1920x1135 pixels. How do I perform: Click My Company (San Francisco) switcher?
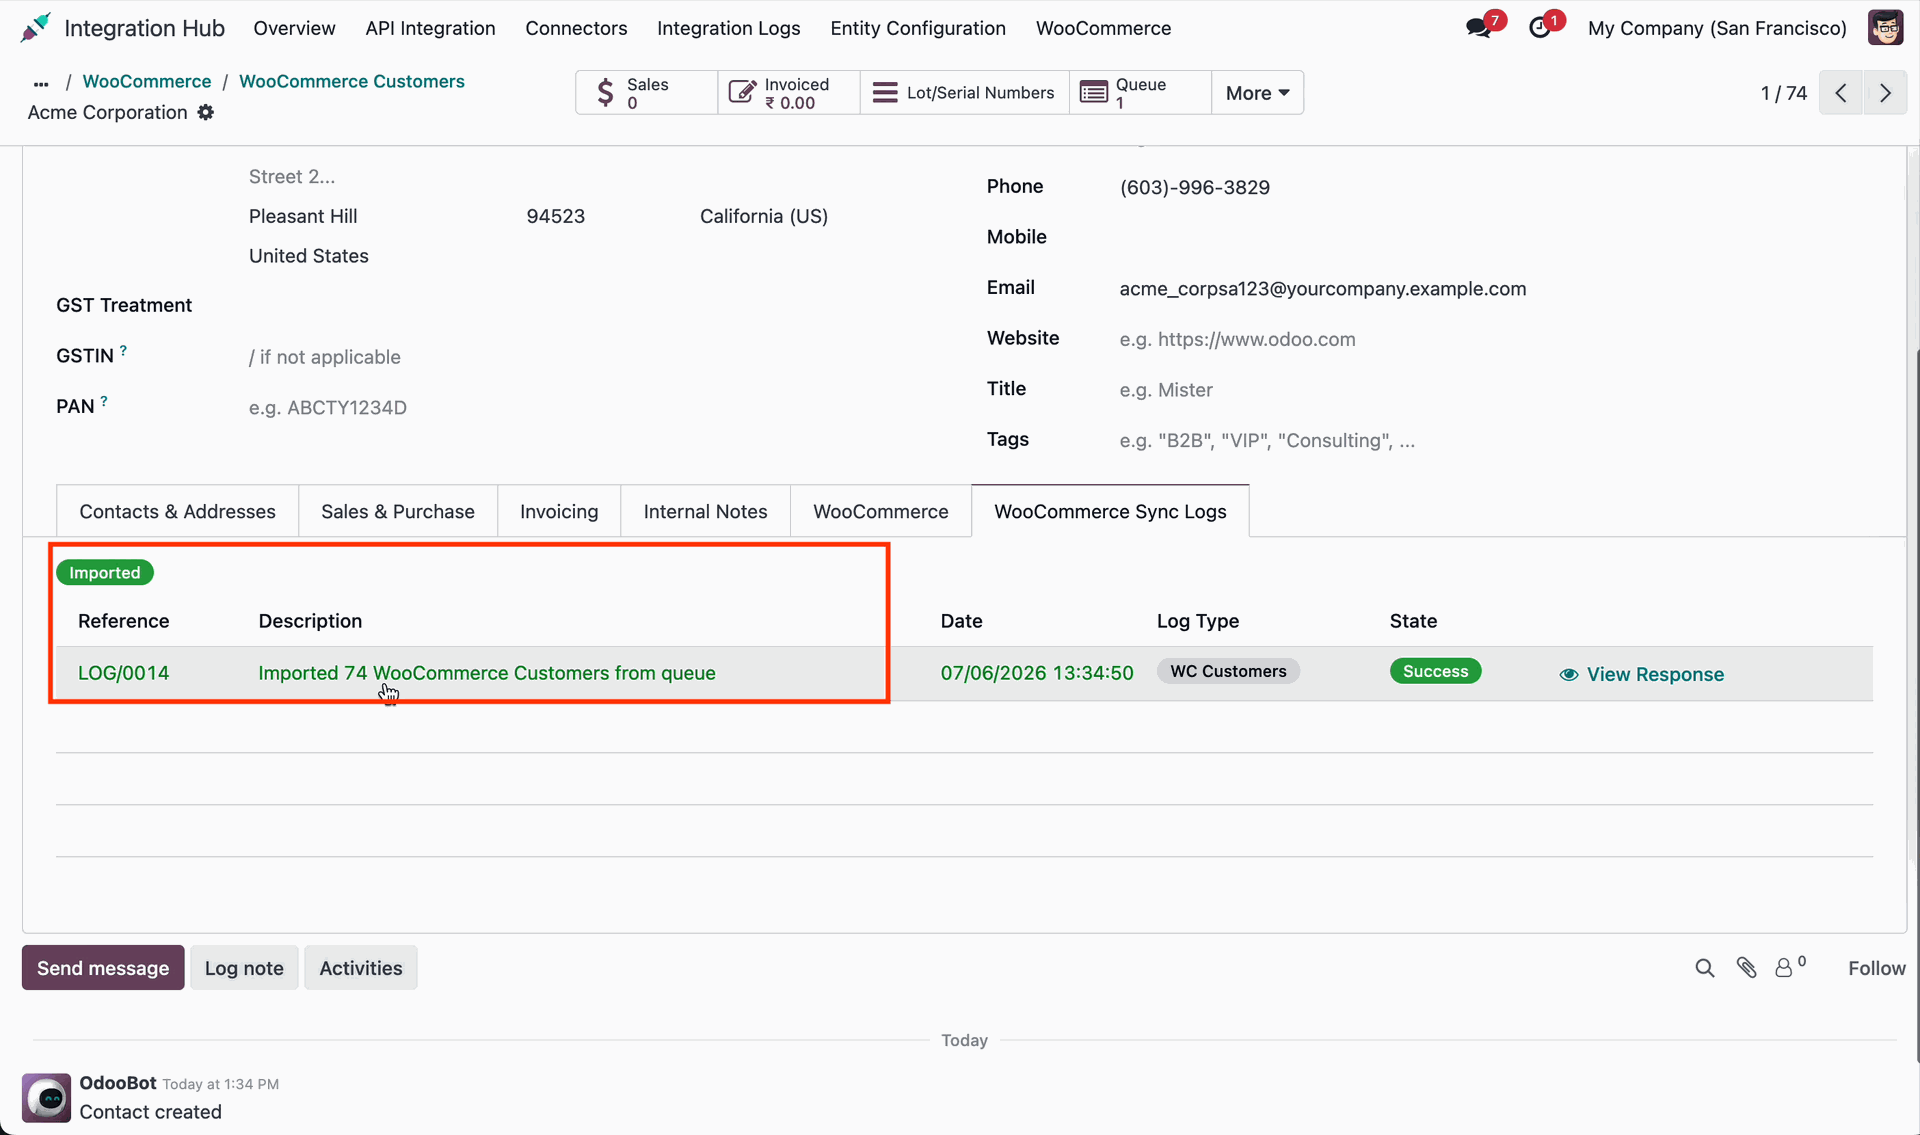[1717, 28]
